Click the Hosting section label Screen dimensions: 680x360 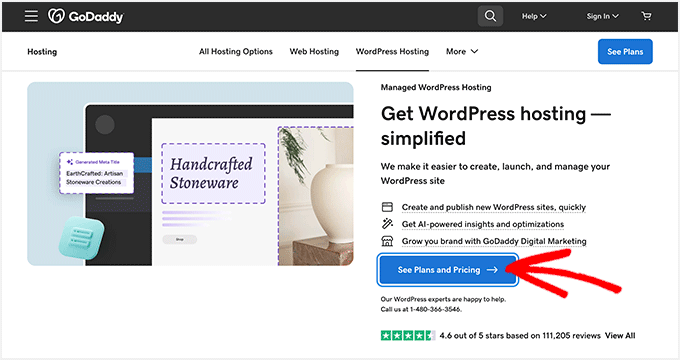(42, 52)
